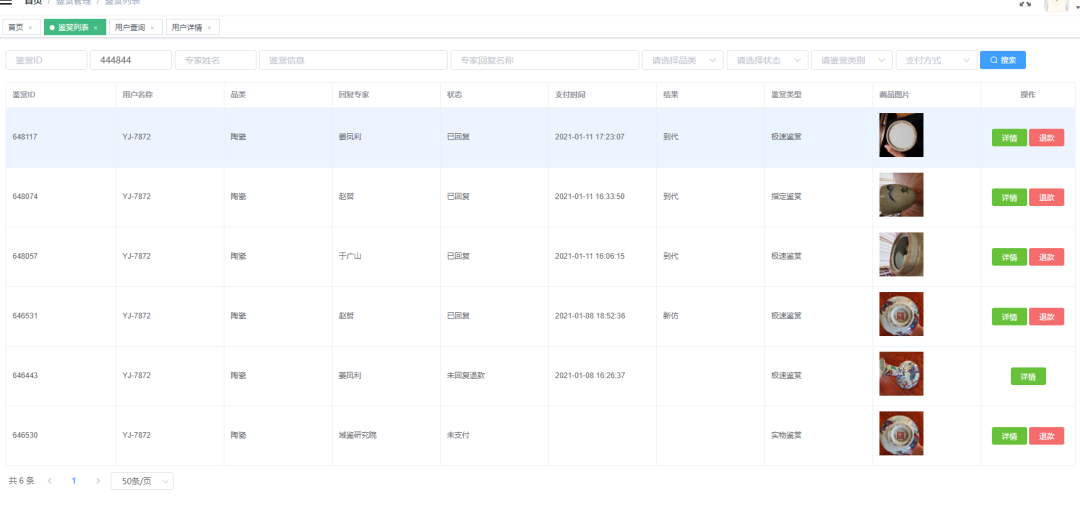Click into the 鉴赏信息 input field
Image resolution: width=1080 pixels, height=510 pixels.
353,60
